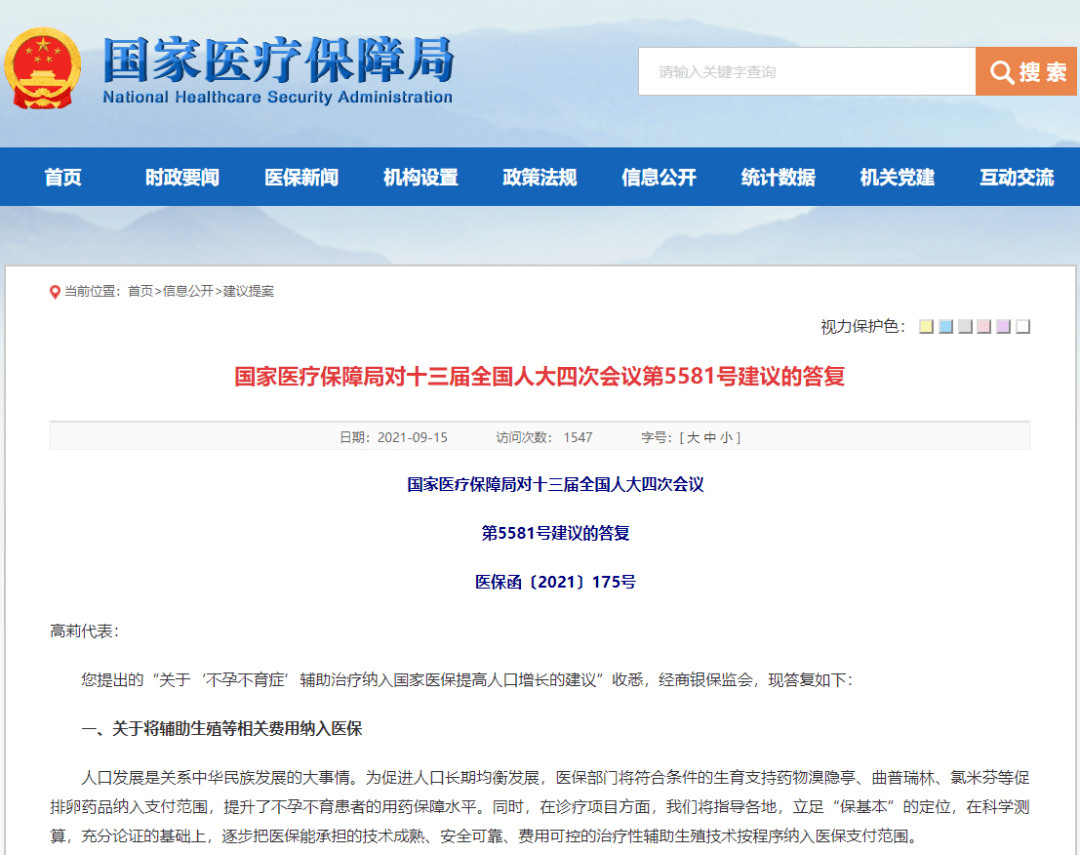Image resolution: width=1080 pixels, height=855 pixels.
Task: Focus the keyword search input field
Action: point(807,72)
